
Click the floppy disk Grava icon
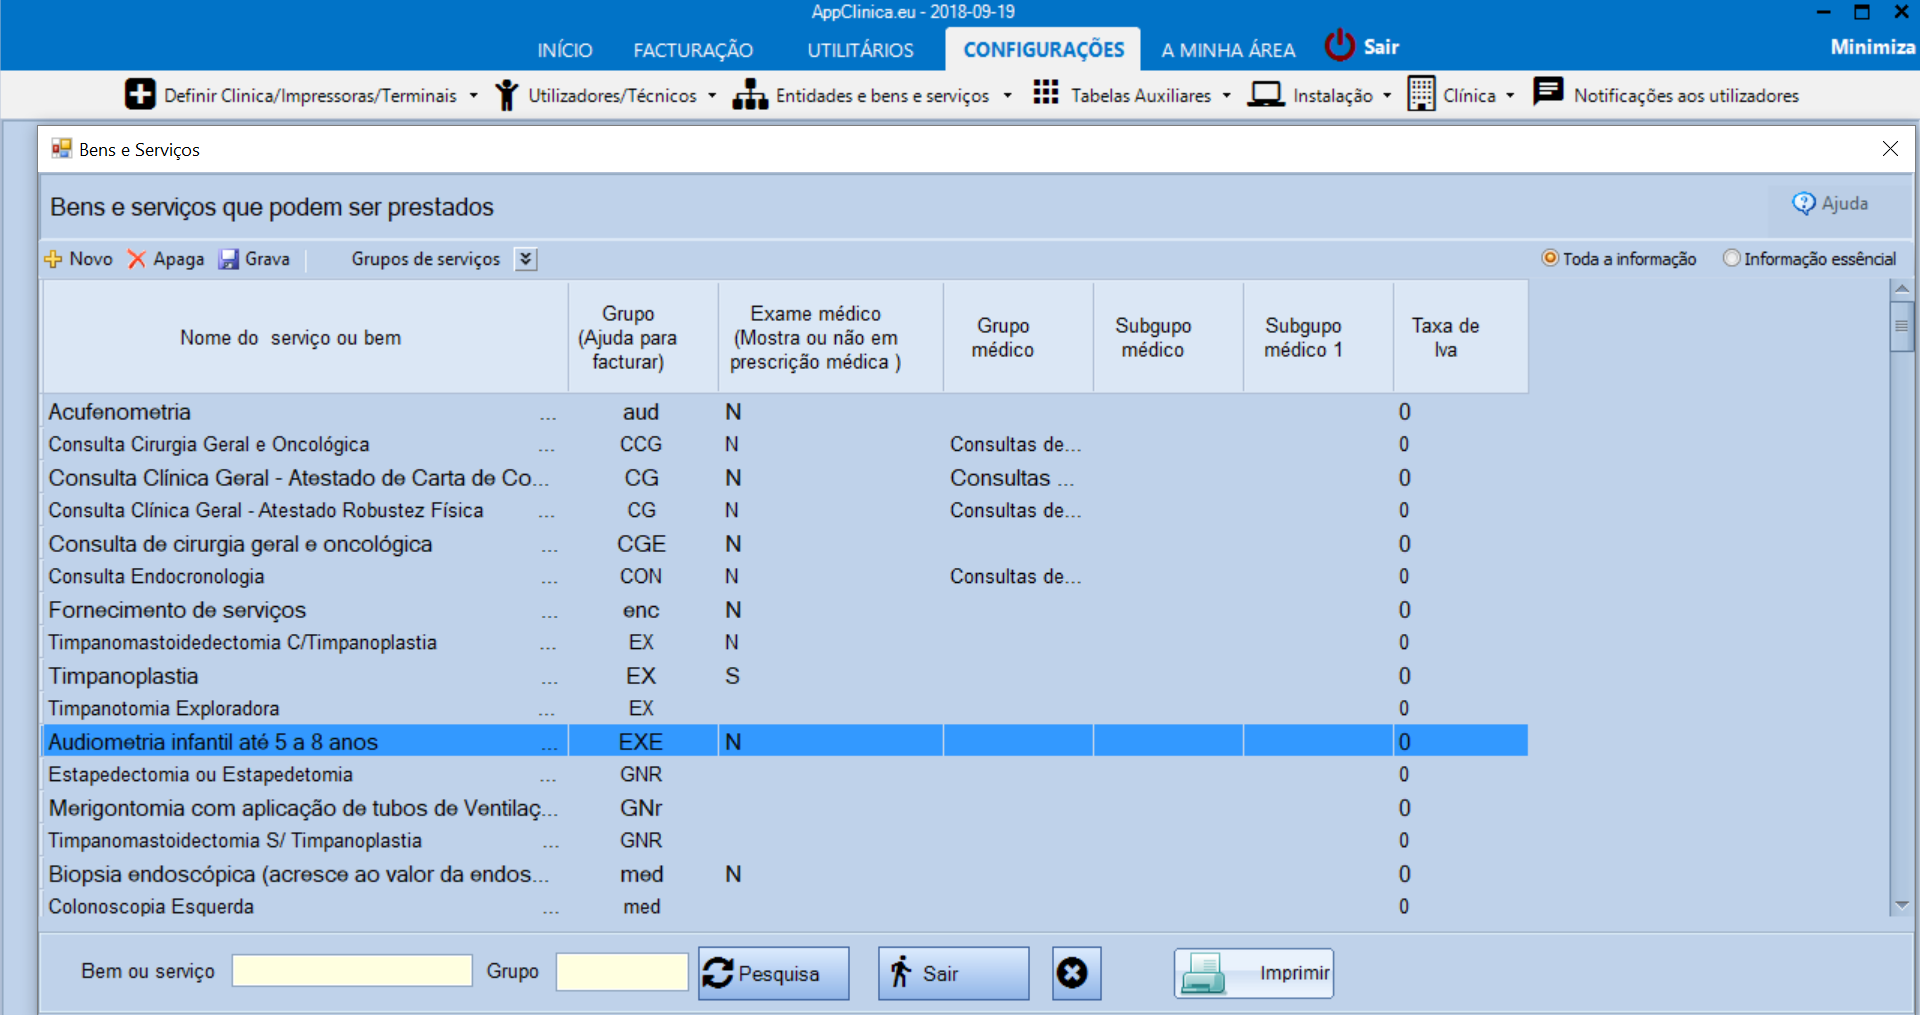(x=229, y=259)
